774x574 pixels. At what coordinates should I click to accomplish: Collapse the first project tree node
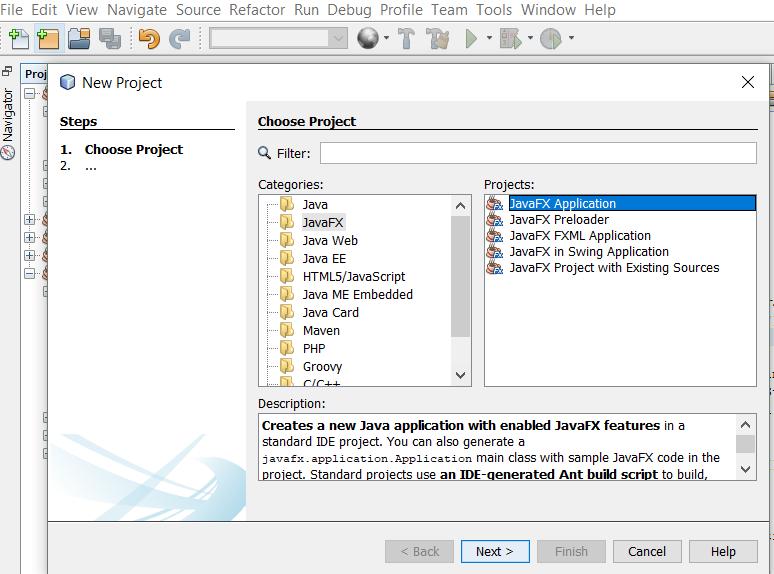[x=30, y=93]
